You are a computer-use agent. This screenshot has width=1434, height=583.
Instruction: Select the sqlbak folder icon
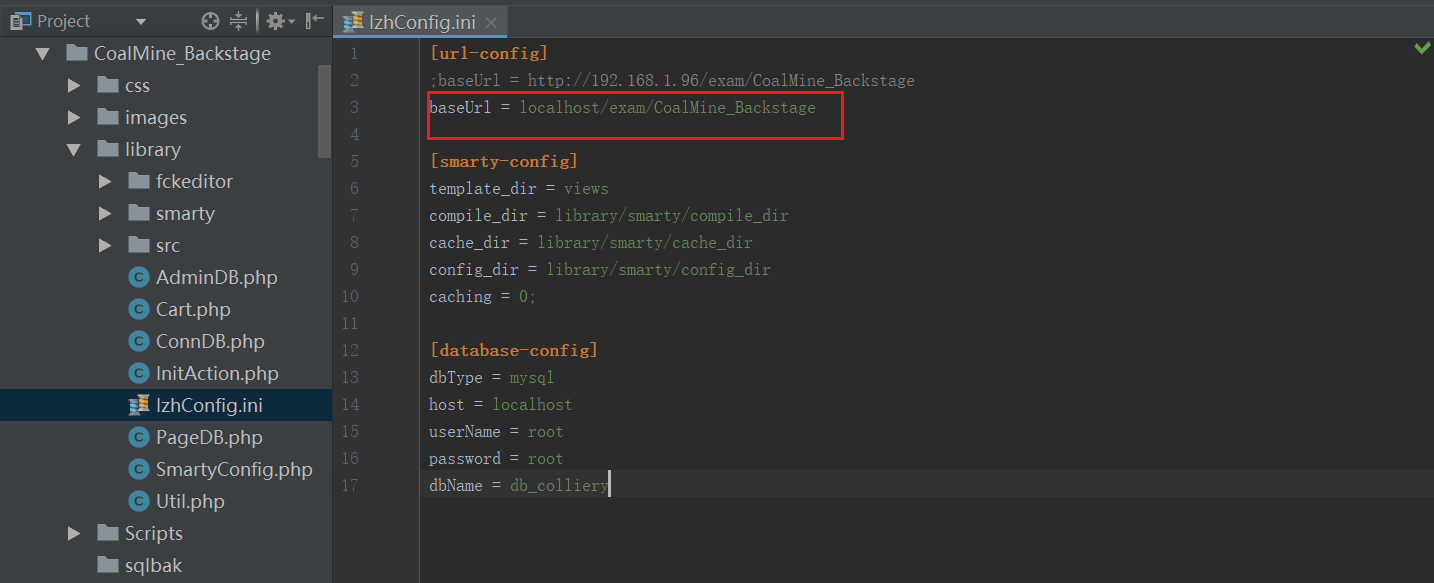pyautogui.click(x=108, y=565)
